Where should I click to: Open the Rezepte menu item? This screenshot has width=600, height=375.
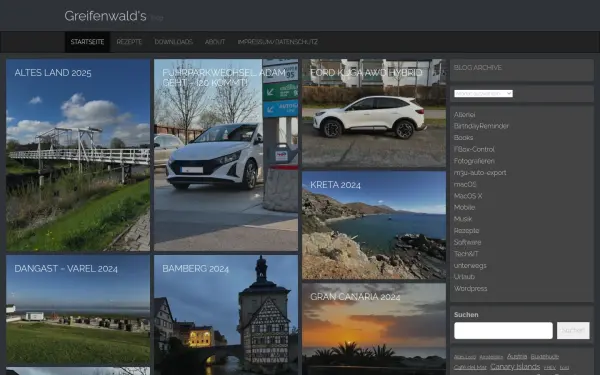click(129, 42)
